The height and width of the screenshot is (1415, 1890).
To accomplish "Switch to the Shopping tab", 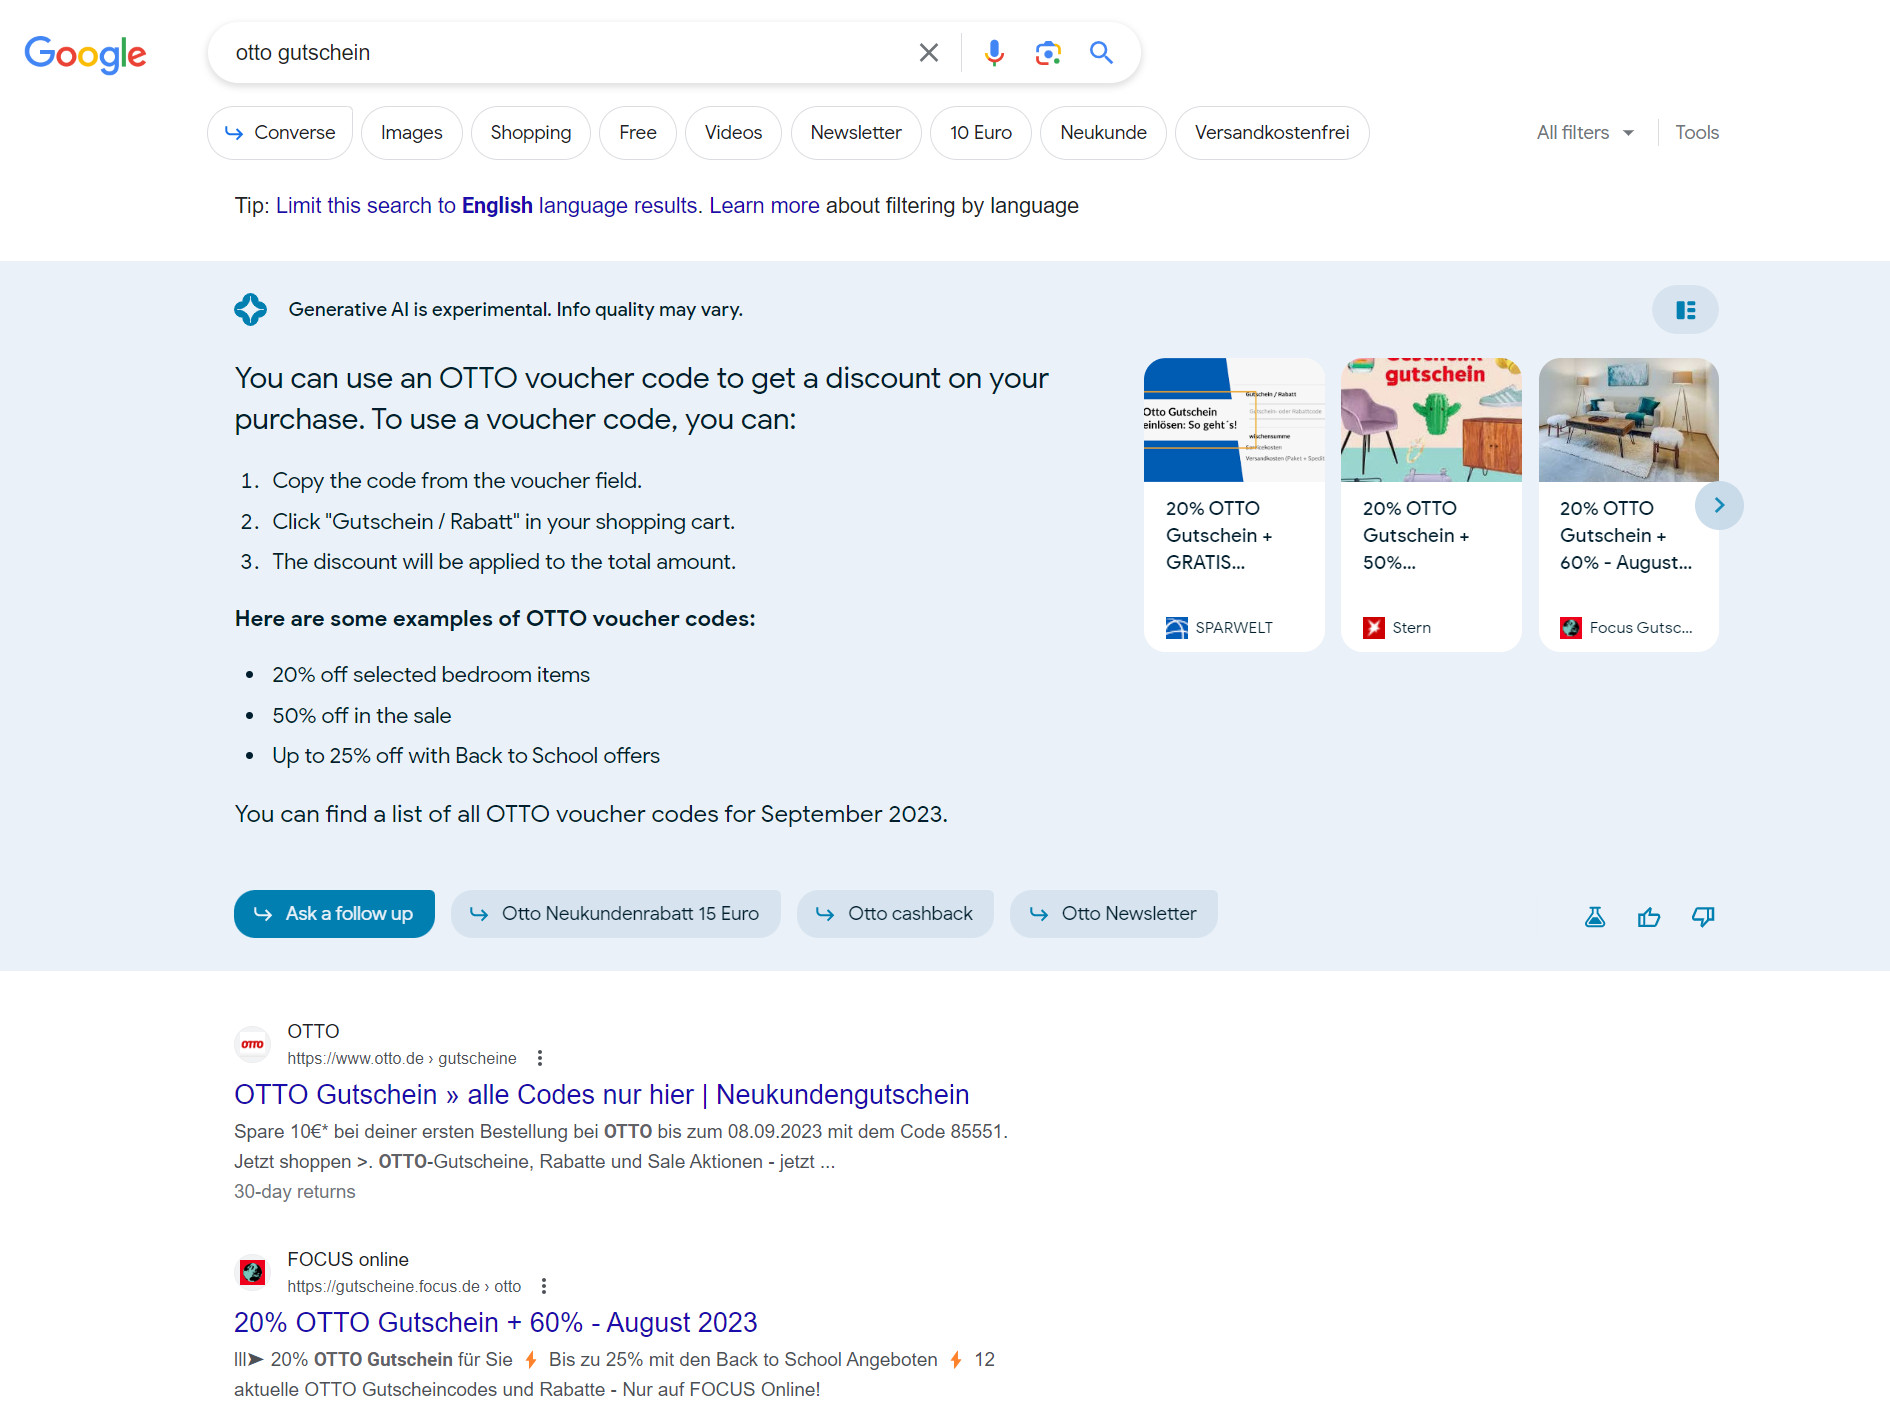I will click(x=530, y=132).
